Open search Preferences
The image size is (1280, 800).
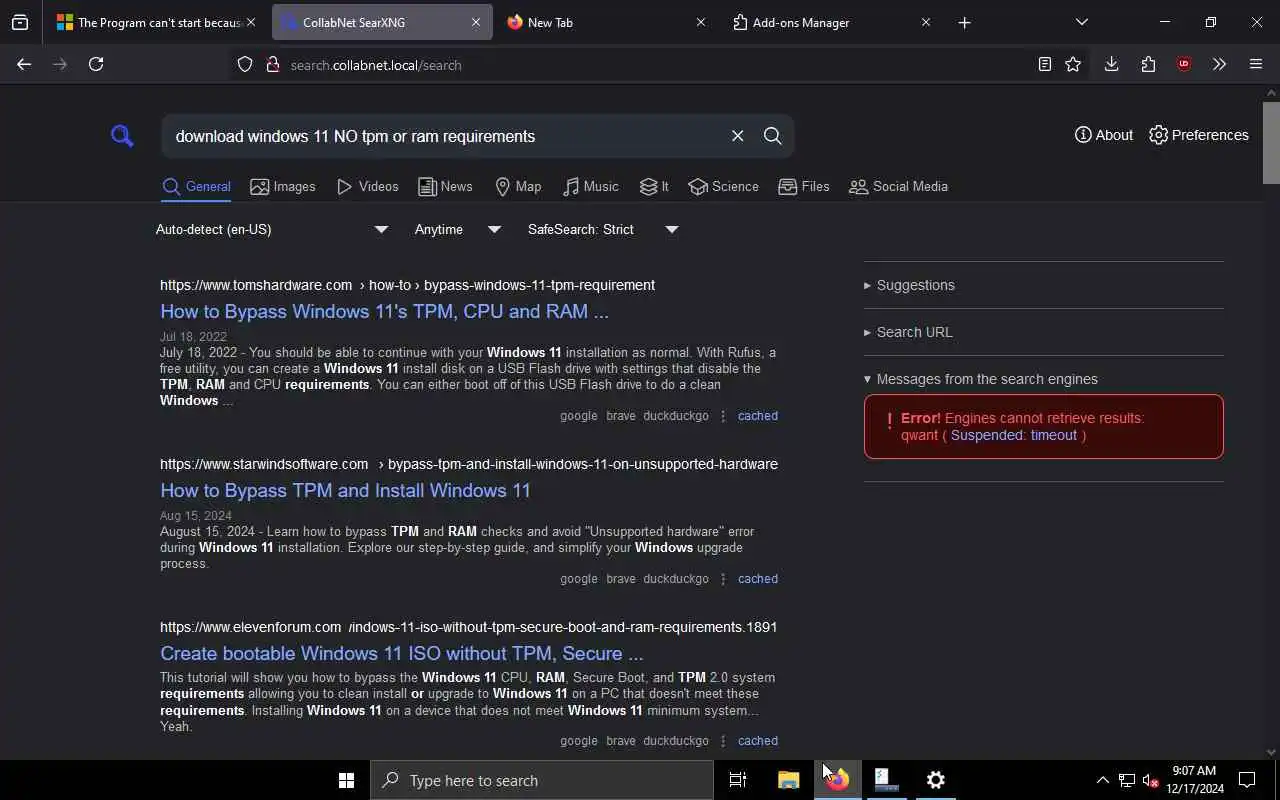pyautogui.click(x=1199, y=135)
